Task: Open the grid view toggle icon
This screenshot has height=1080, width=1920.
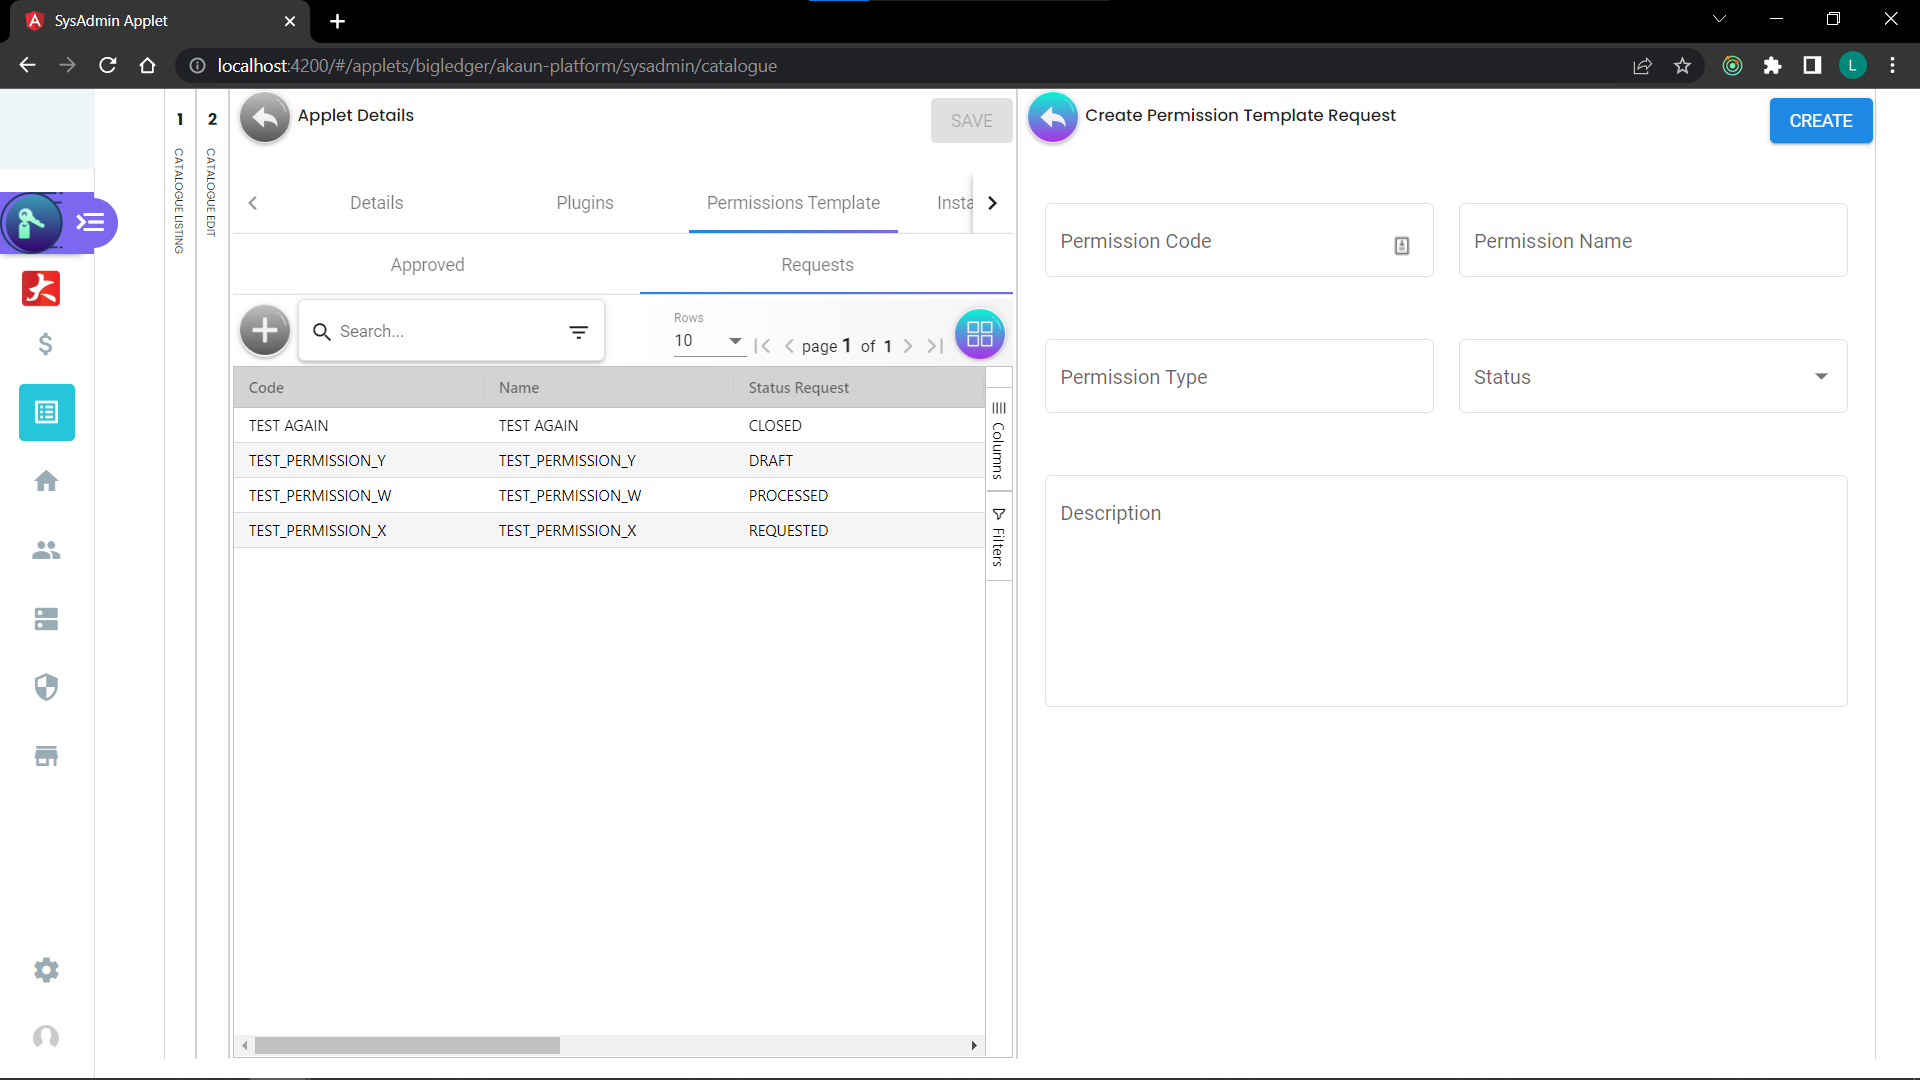Action: point(979,334)
